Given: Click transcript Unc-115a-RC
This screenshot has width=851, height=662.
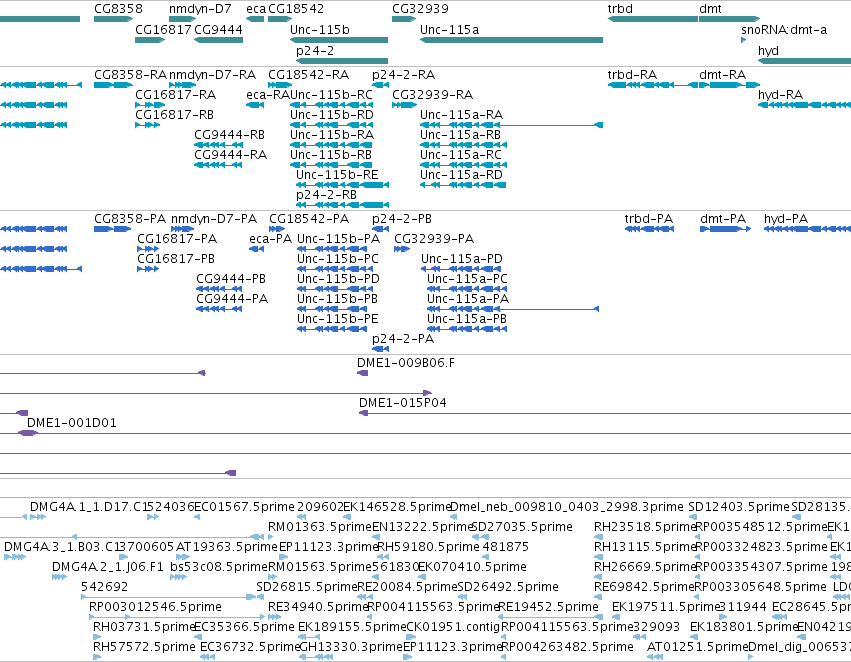Looking at the screenshot, I should (461, 155).
